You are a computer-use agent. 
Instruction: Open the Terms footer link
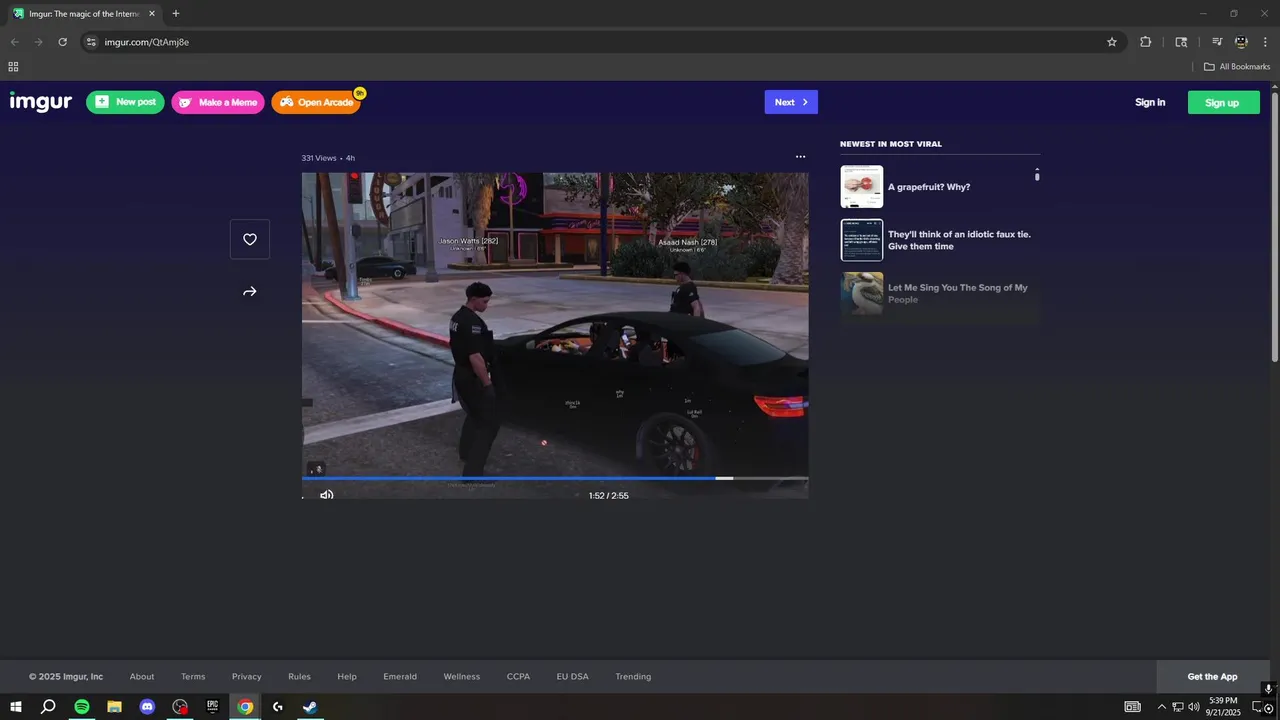(x=193, y=677)
